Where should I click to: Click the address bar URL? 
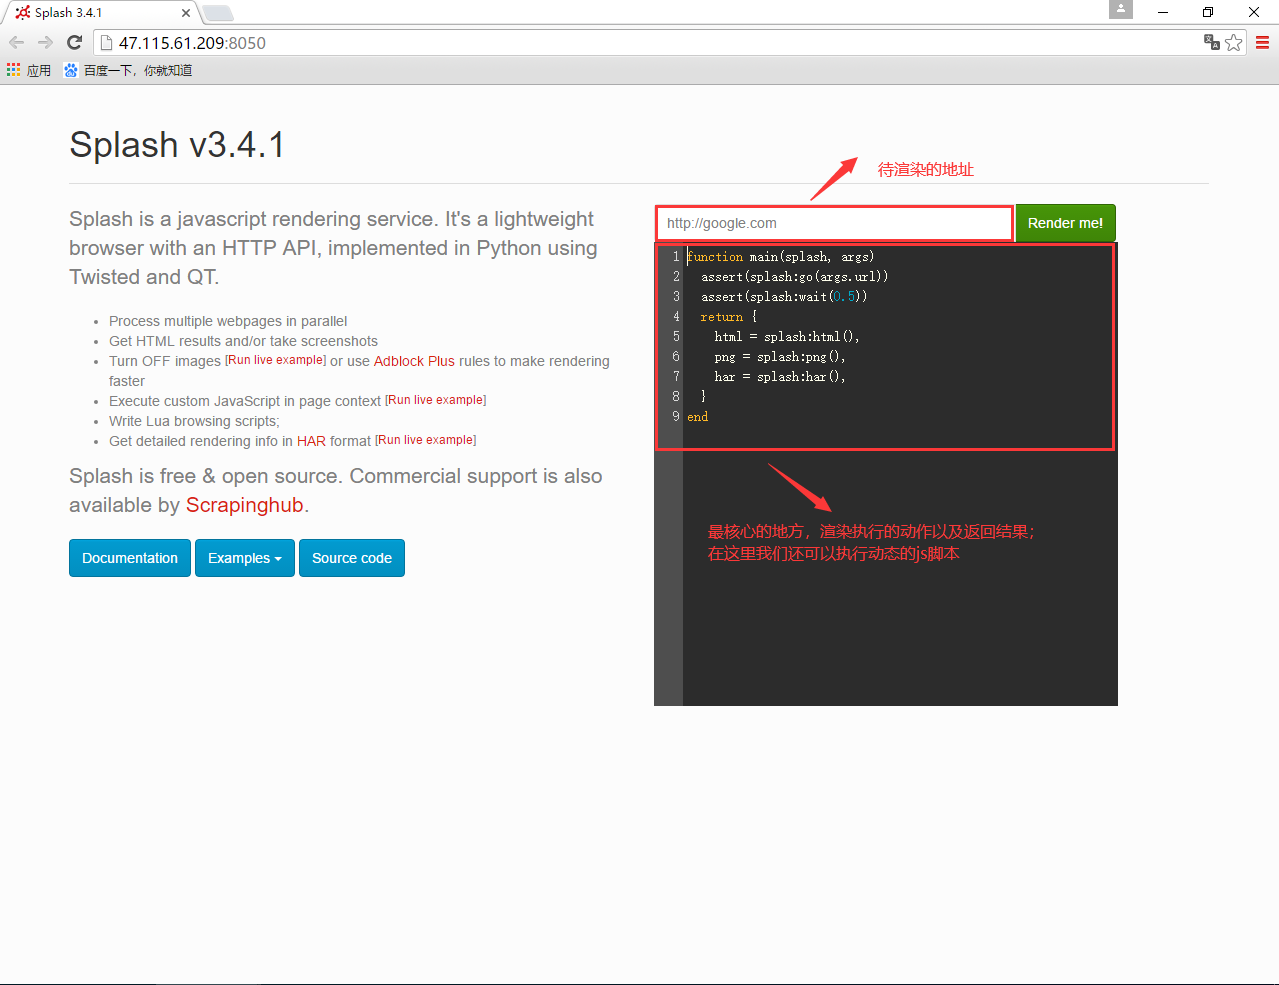(192, 43)
